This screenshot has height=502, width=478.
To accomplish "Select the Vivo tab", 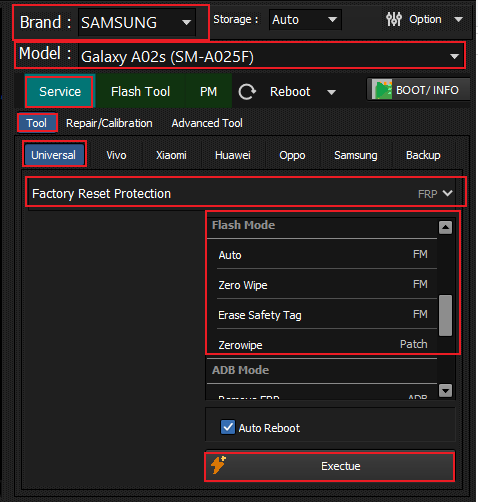I will [116, 155].
